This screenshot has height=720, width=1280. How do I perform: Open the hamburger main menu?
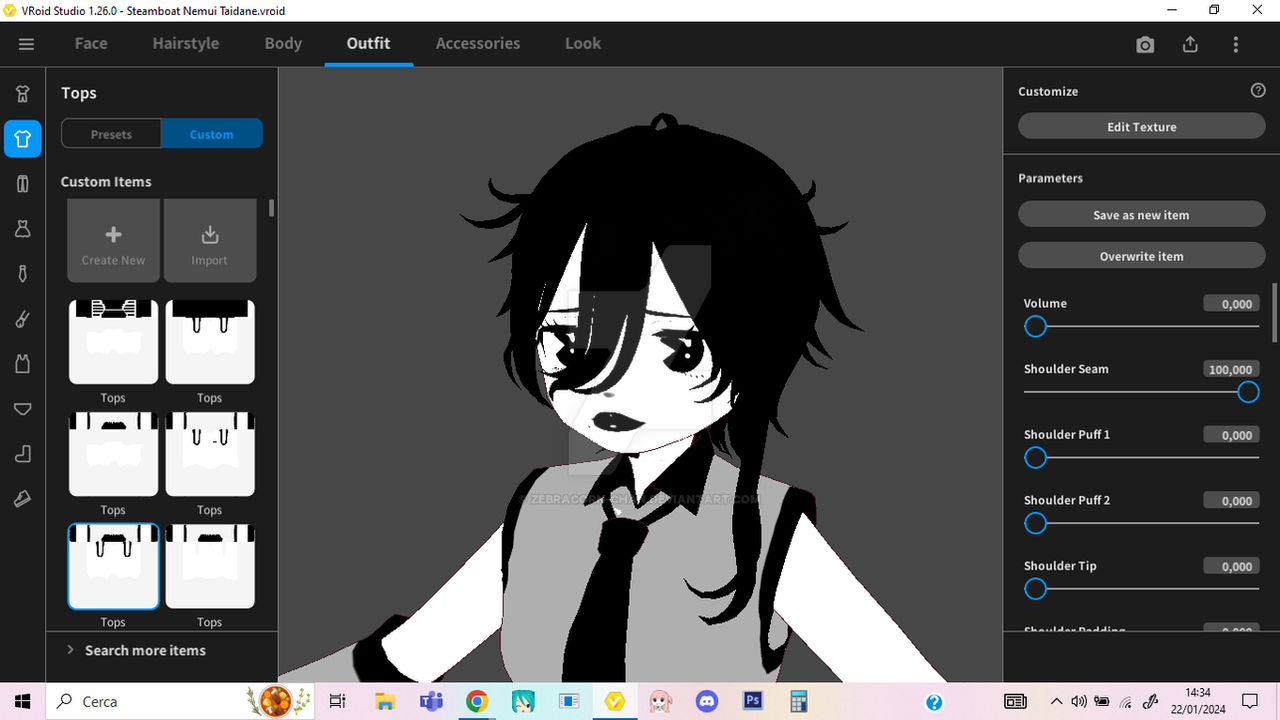point(26,44)
